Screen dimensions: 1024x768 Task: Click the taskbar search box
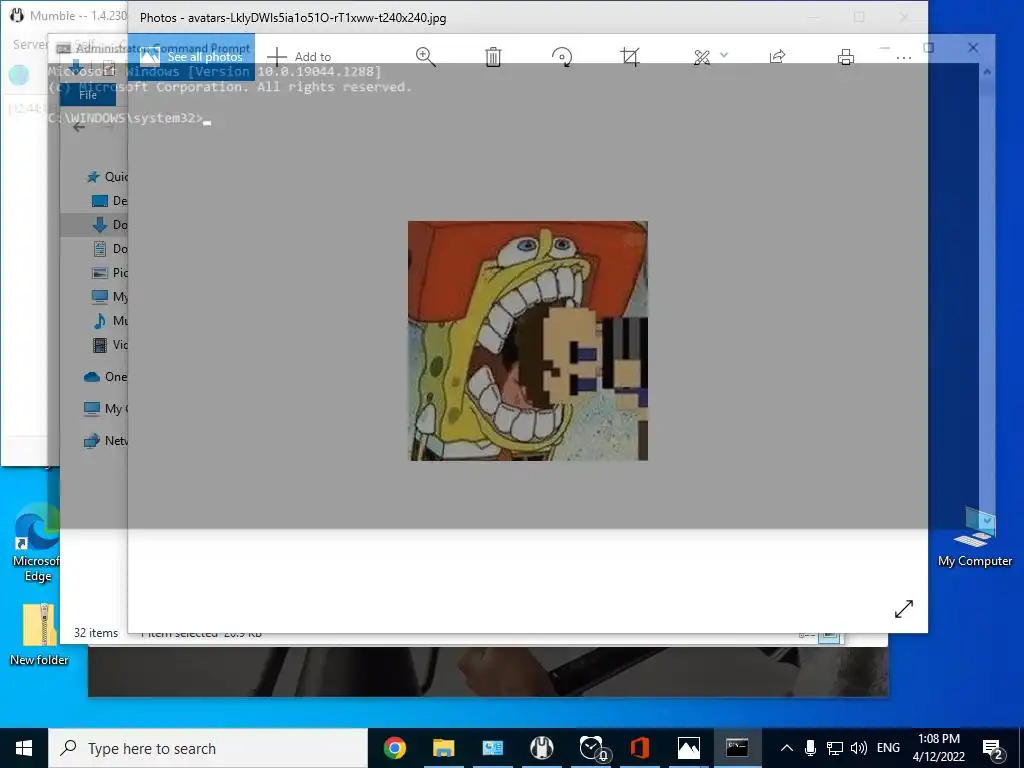point(208,748)
